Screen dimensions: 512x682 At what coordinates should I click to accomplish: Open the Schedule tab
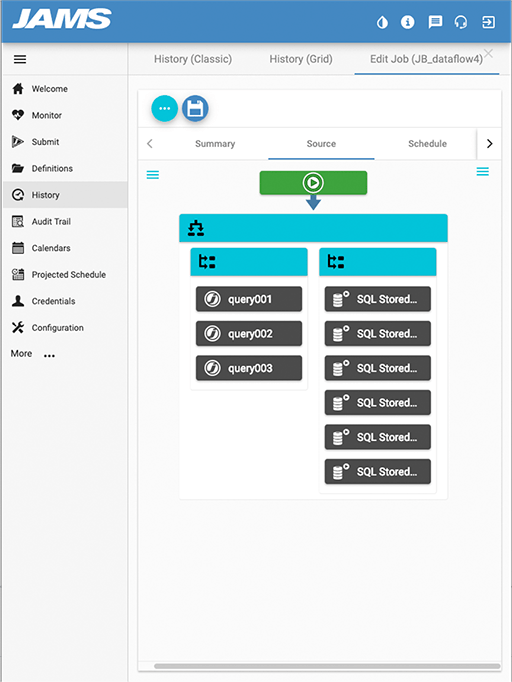[x=427, y=144]
